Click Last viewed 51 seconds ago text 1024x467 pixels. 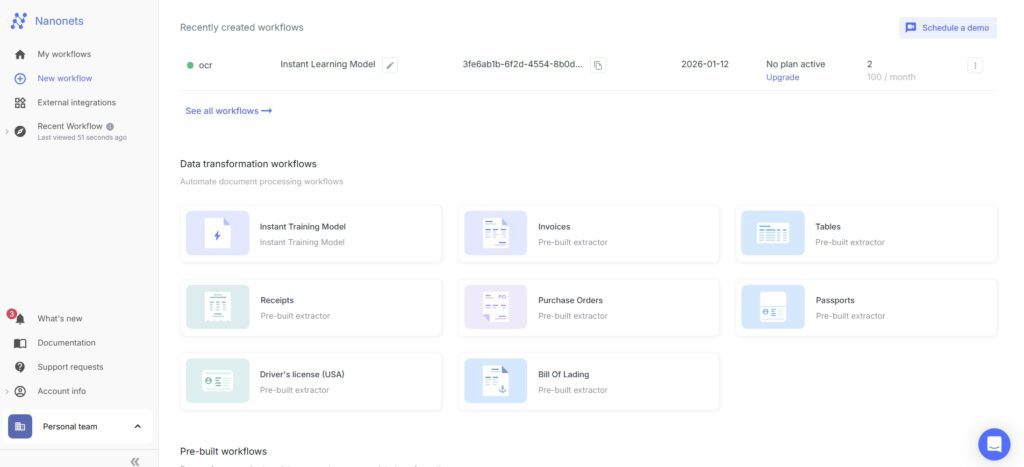[82, 138]
